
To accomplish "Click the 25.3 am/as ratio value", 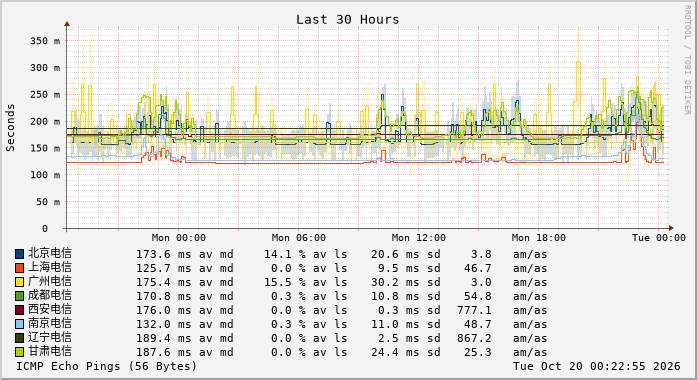I will [x=478, y=352].
